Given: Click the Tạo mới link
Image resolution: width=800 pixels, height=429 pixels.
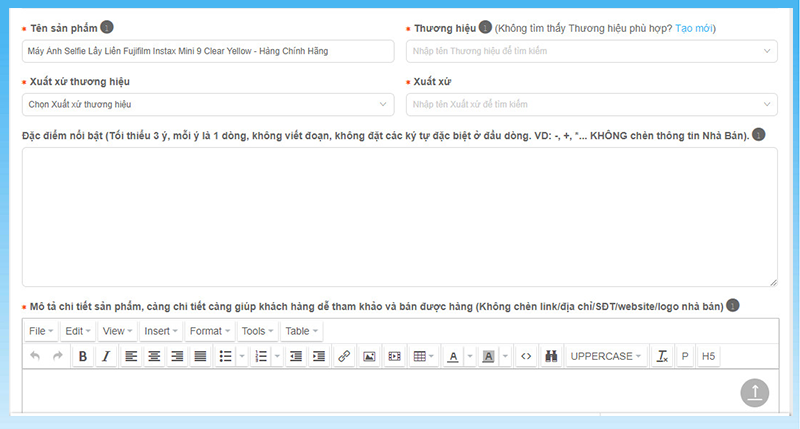Looking at the screenshot, I should coord(693,29).
